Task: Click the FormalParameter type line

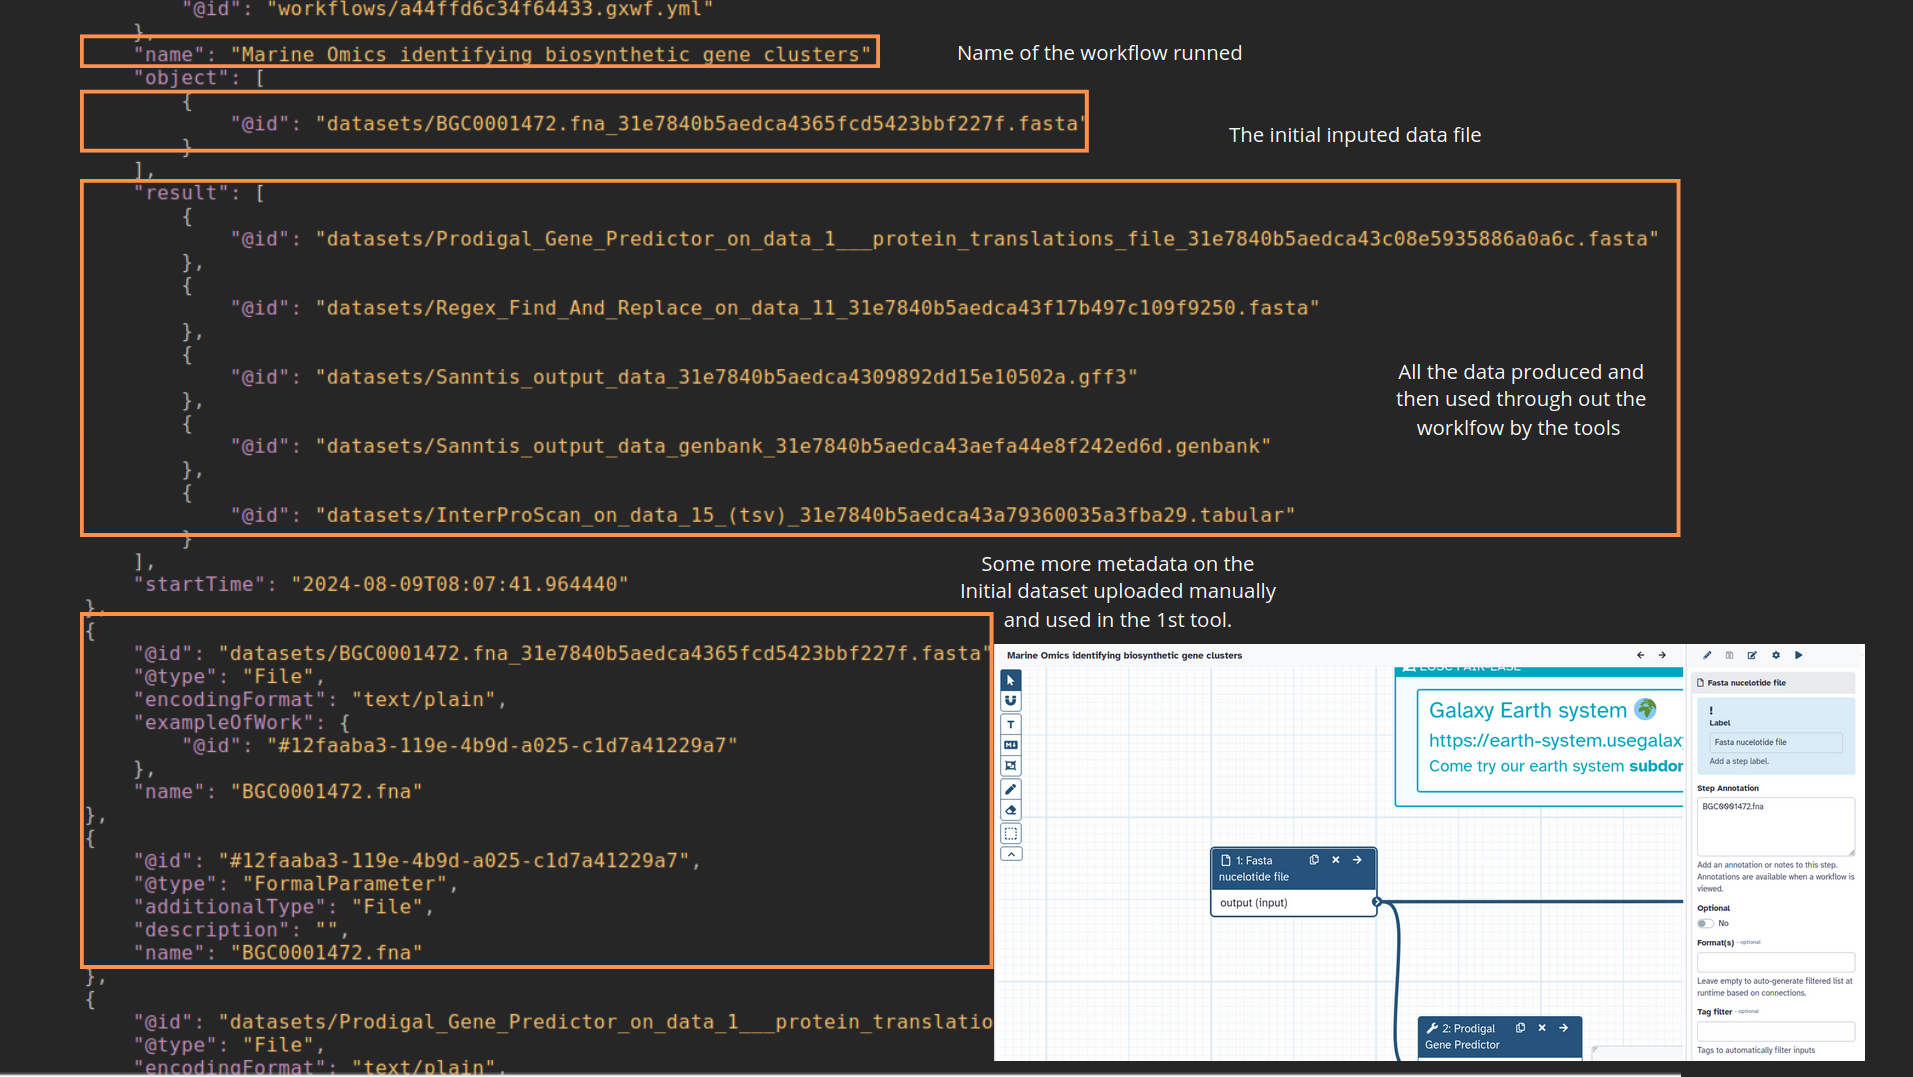Action: click(x=296, y=883)
